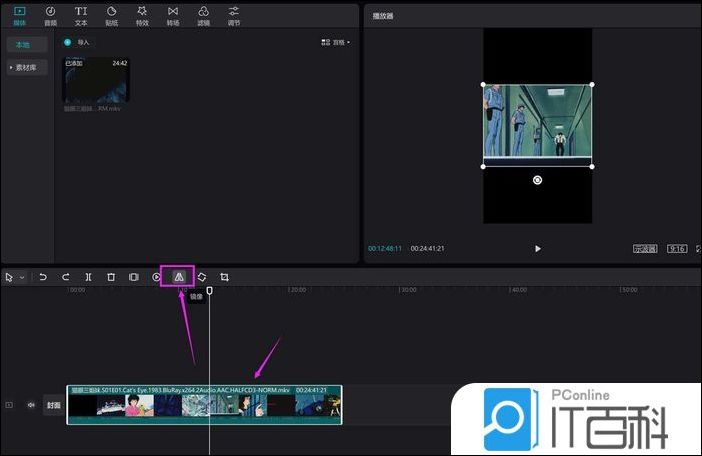The width and height of the screenshot is (702, 456).
Task: Open the 特效 (Effects) panel icon
Action: (x=142, y=14)
